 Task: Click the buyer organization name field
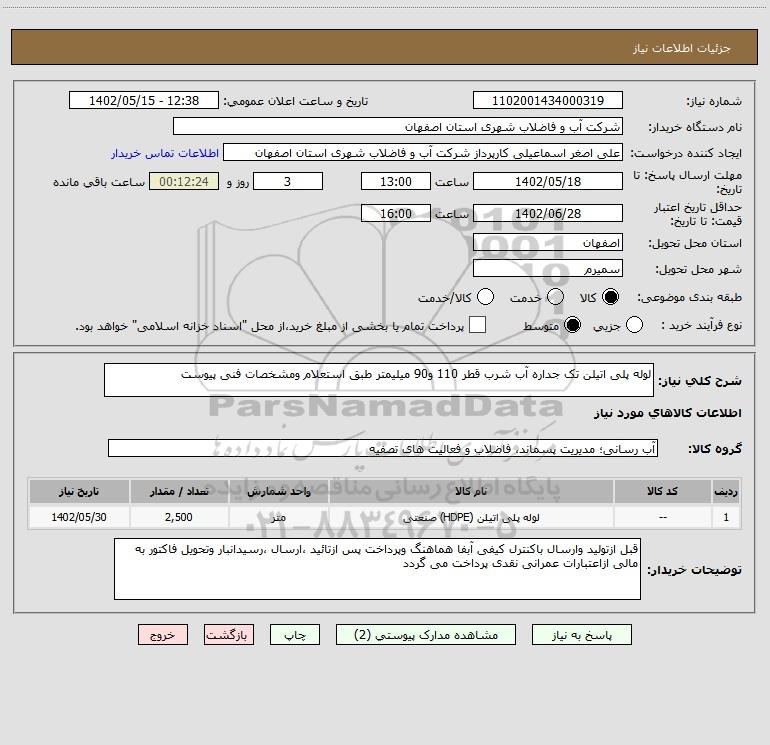point(398,126)
